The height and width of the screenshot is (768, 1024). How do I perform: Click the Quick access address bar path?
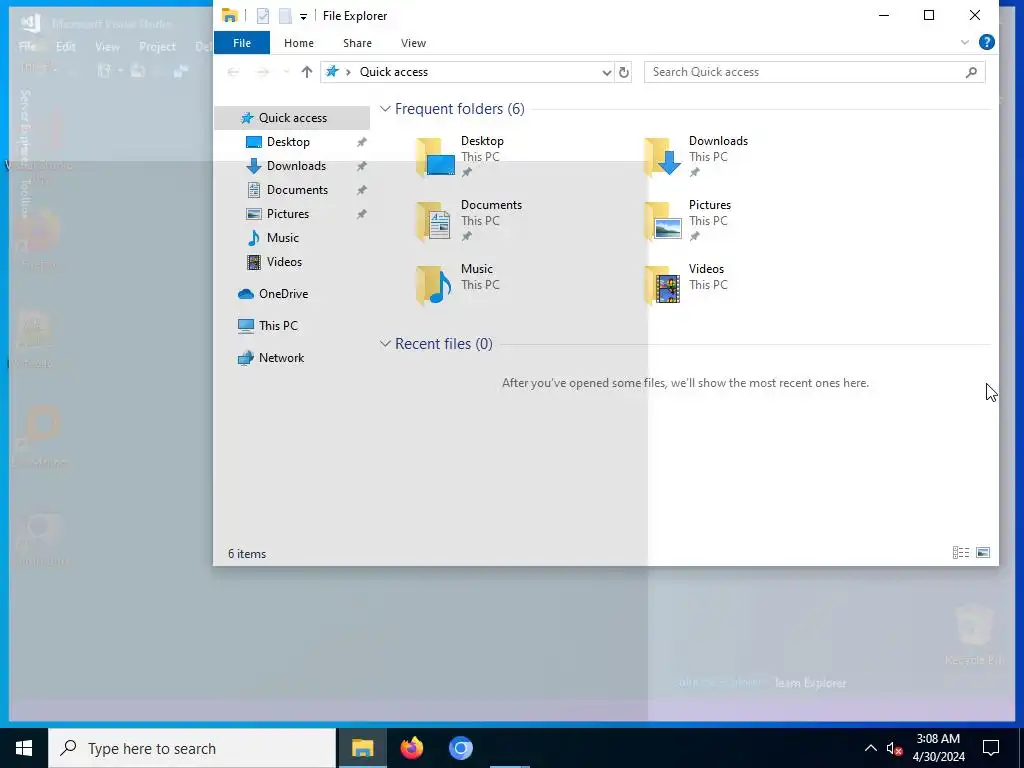tap(394, 72)
